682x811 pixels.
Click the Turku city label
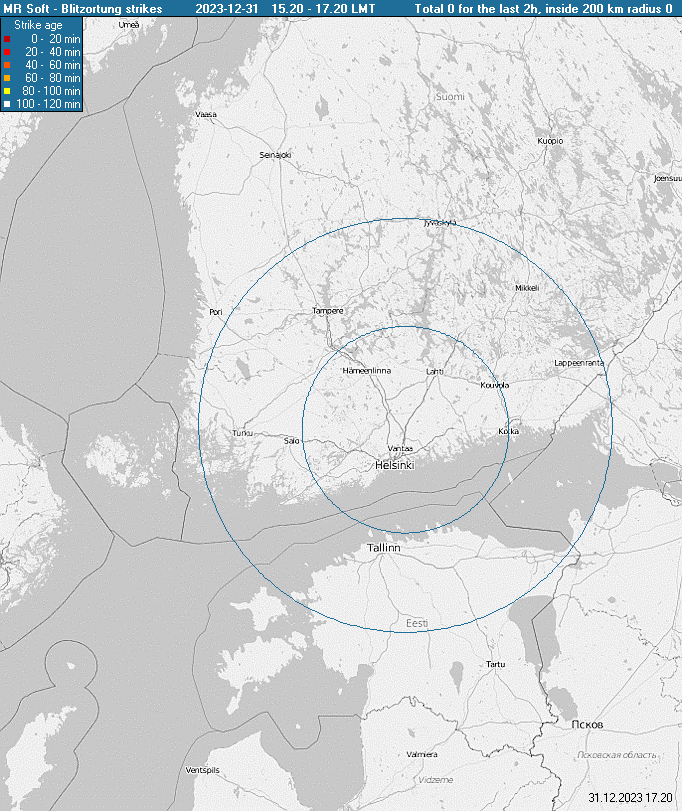(243, 433)
